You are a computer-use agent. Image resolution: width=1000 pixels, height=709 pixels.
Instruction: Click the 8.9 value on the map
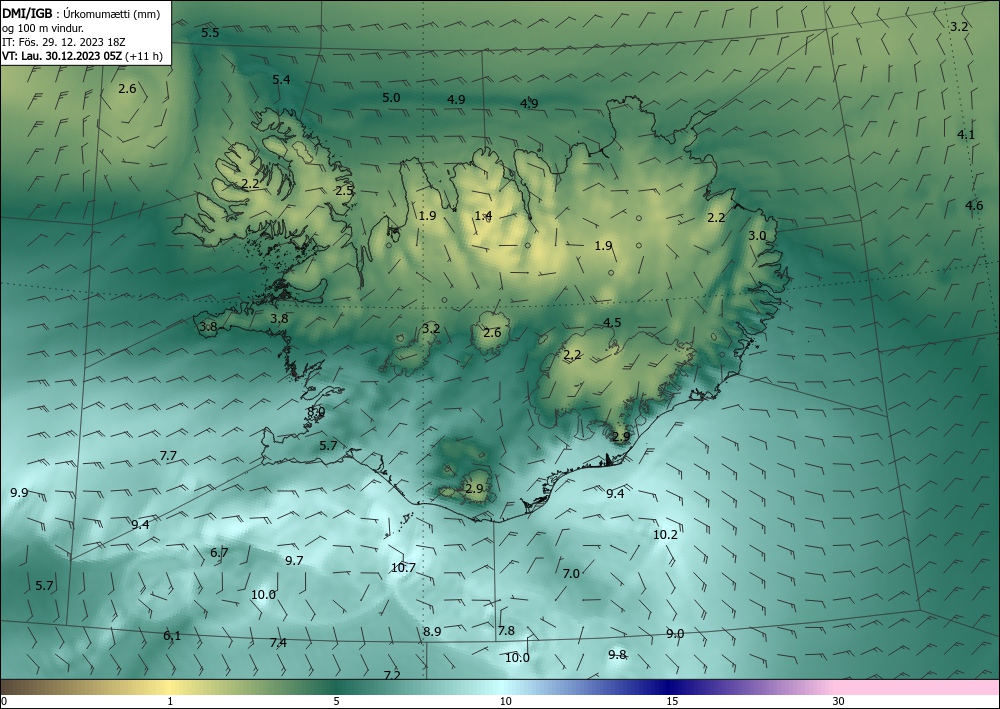coord(432,631)
